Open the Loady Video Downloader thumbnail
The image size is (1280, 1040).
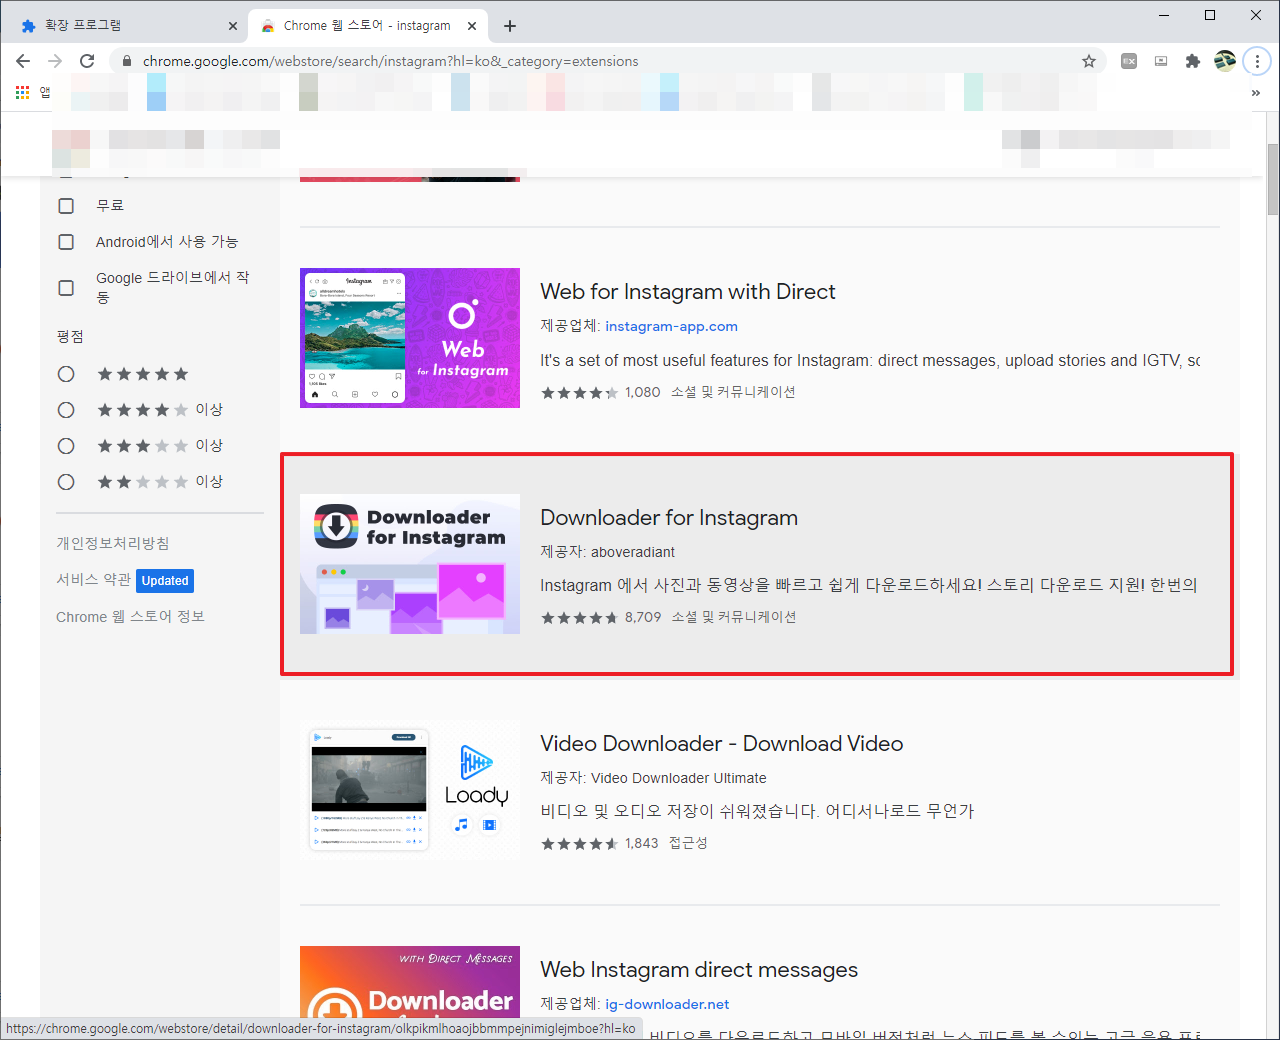click(410, 790)
